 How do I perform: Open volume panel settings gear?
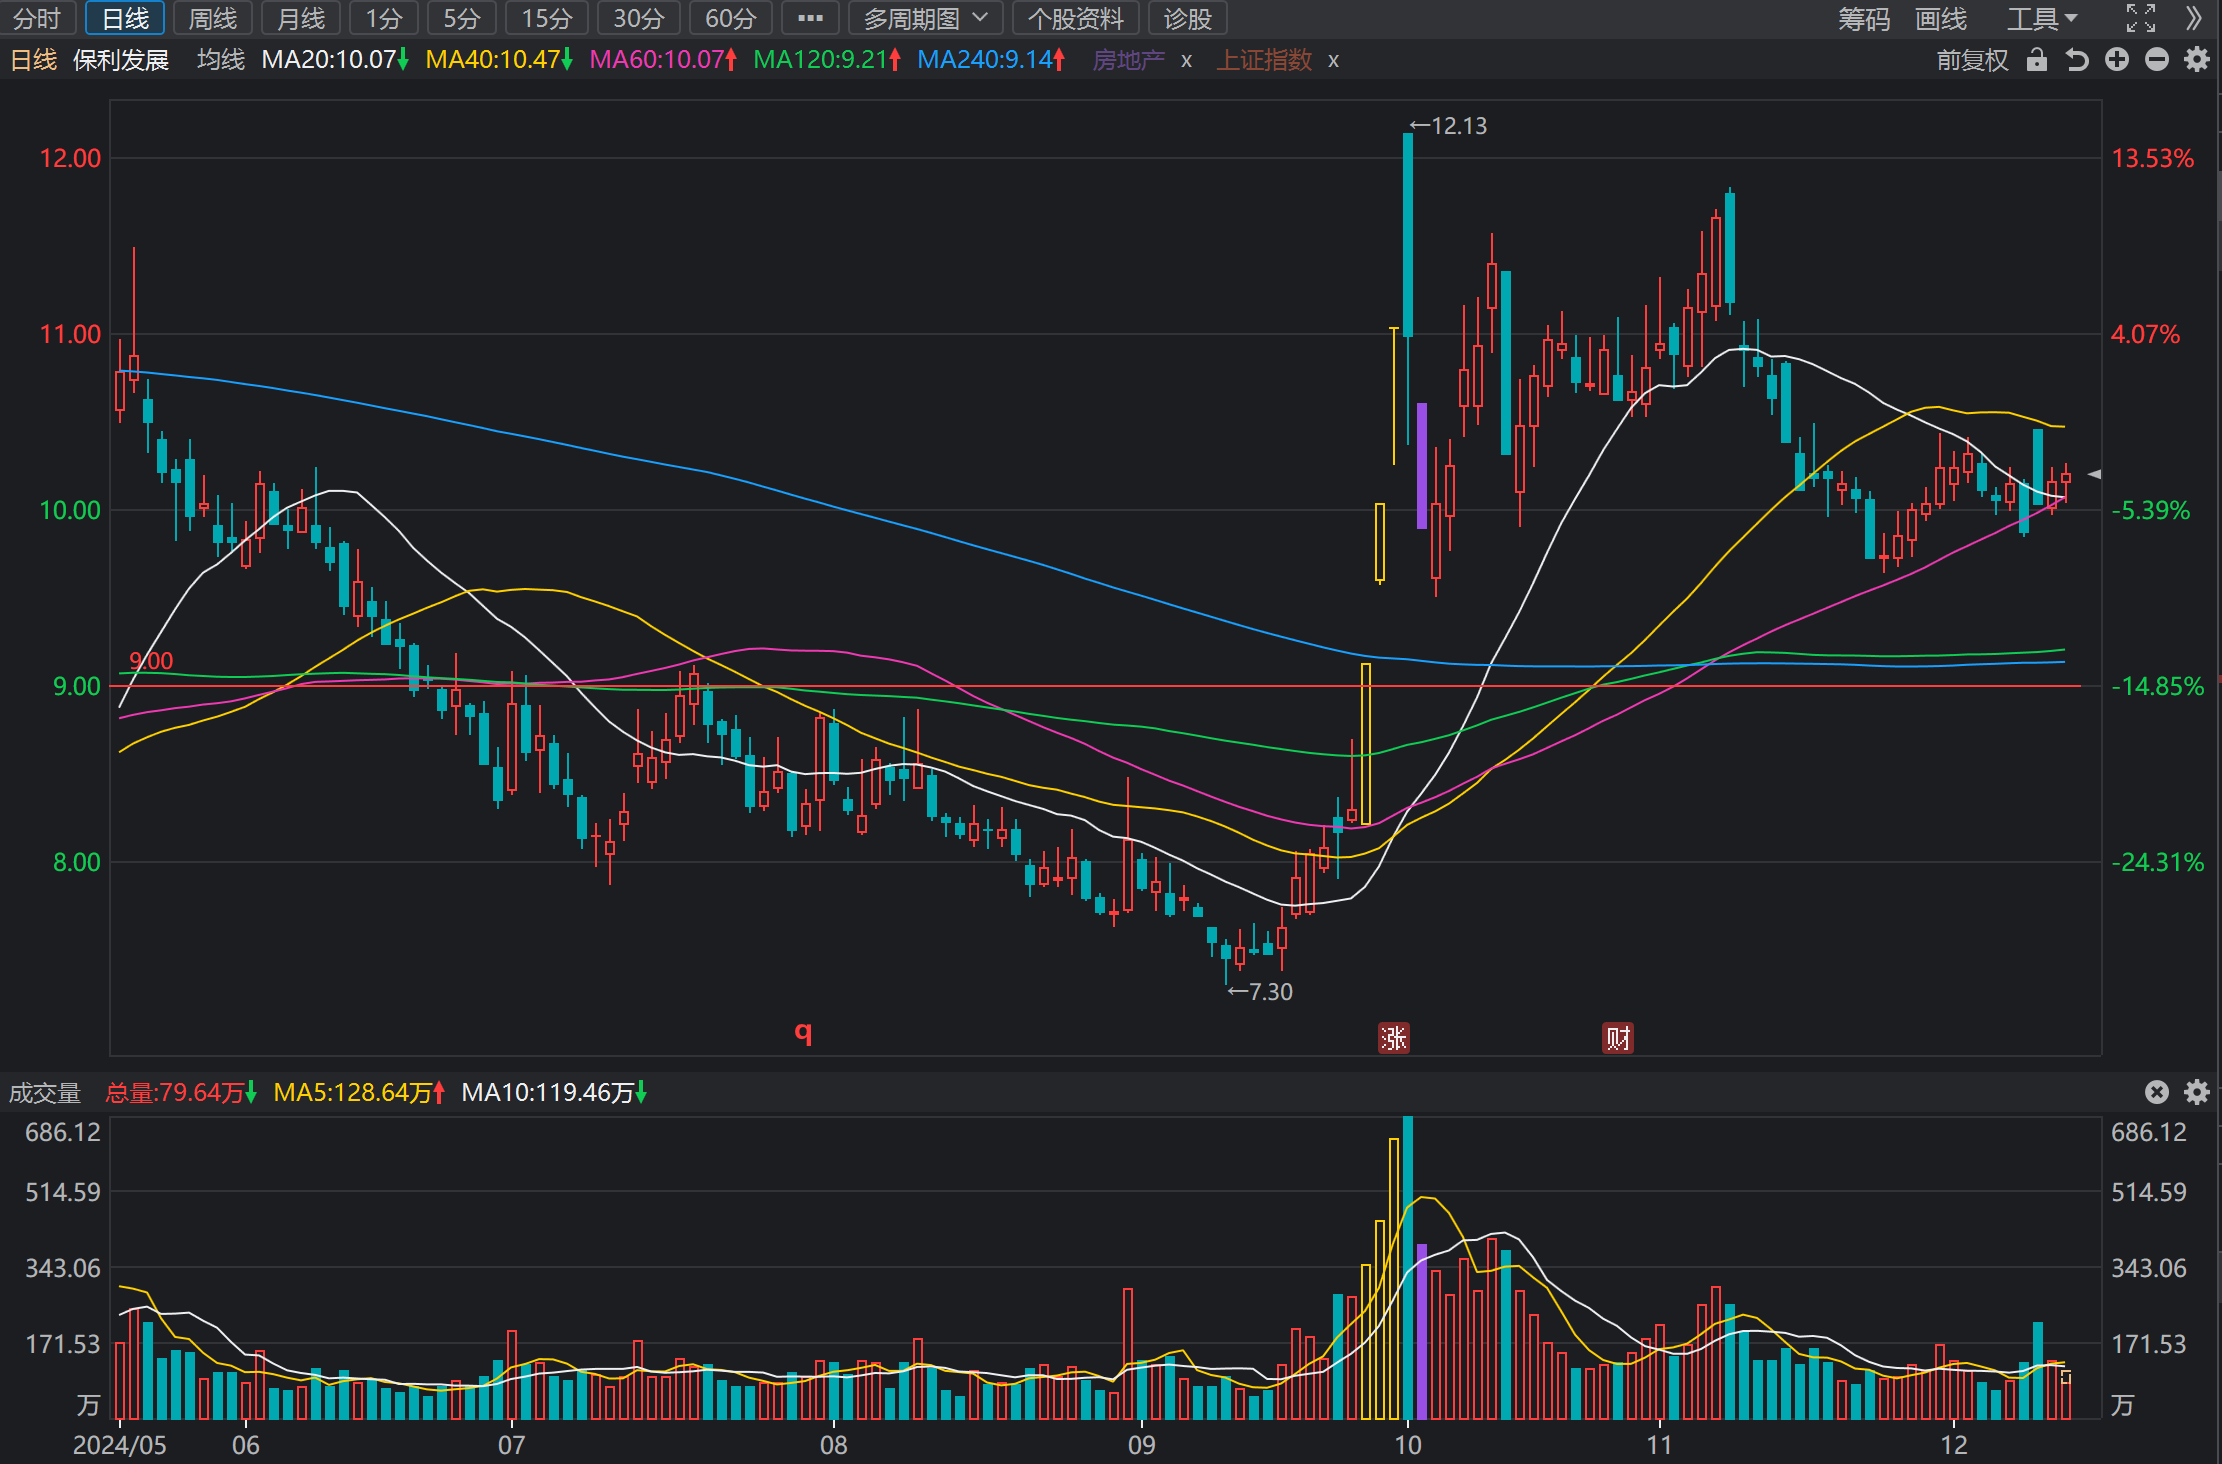point(2196,1092)
